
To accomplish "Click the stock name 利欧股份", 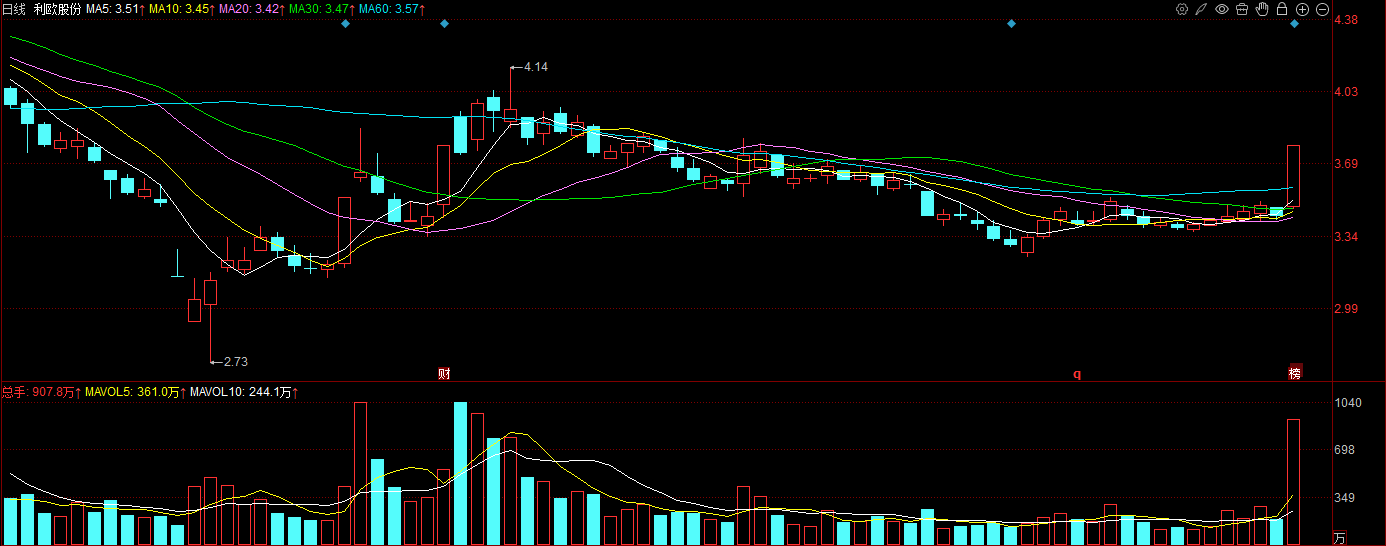I will coord(57,9).
